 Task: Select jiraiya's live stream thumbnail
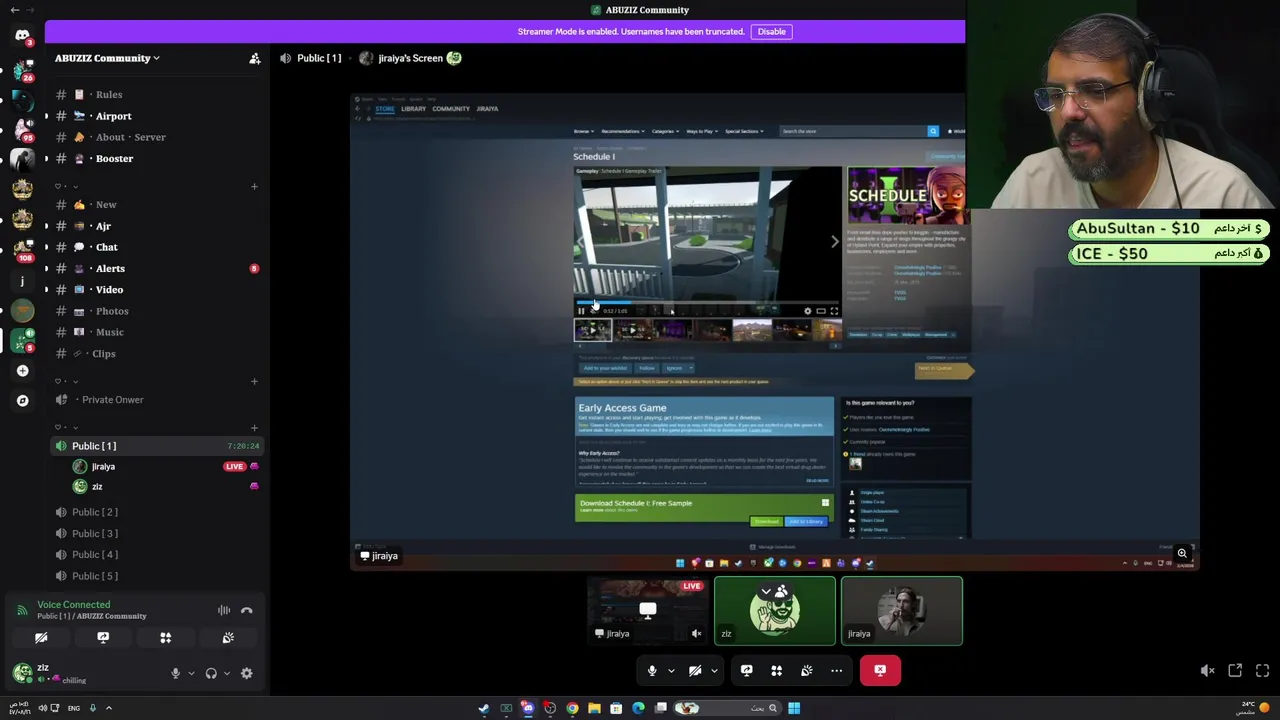[x=648, y=611]
